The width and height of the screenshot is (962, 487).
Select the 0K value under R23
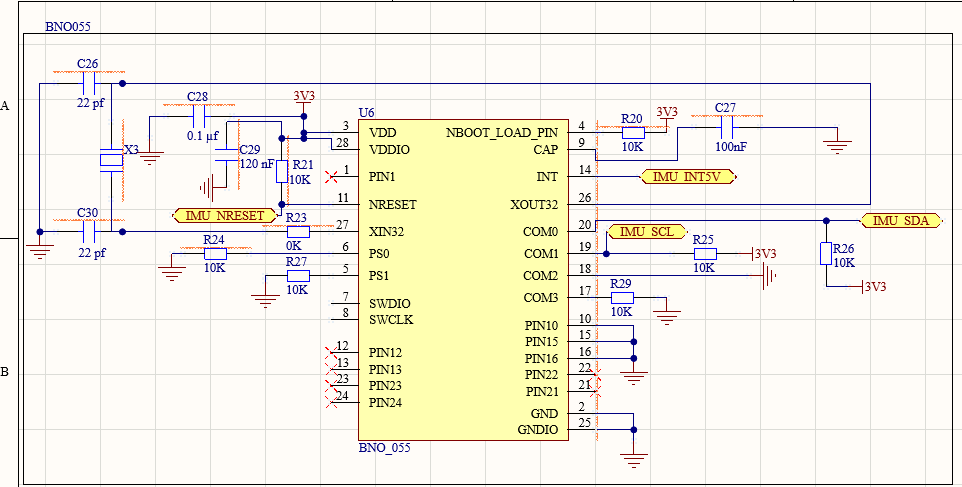293,245
